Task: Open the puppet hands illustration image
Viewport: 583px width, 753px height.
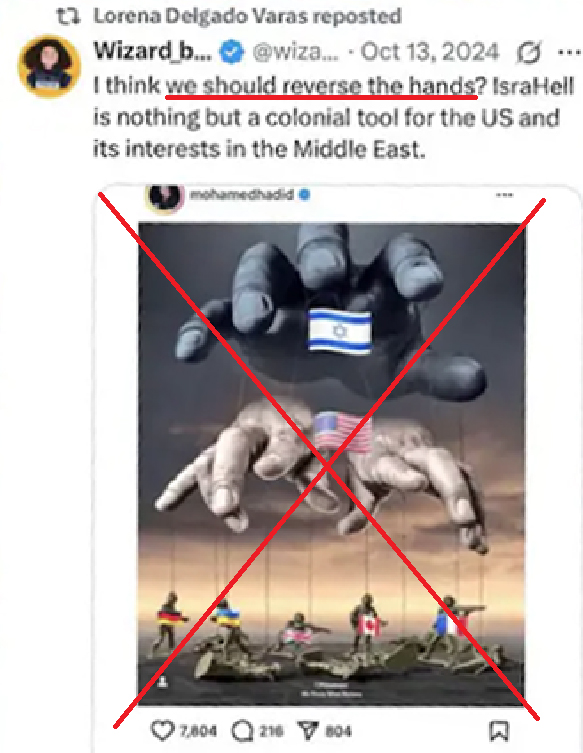Action: click(332, 463)
